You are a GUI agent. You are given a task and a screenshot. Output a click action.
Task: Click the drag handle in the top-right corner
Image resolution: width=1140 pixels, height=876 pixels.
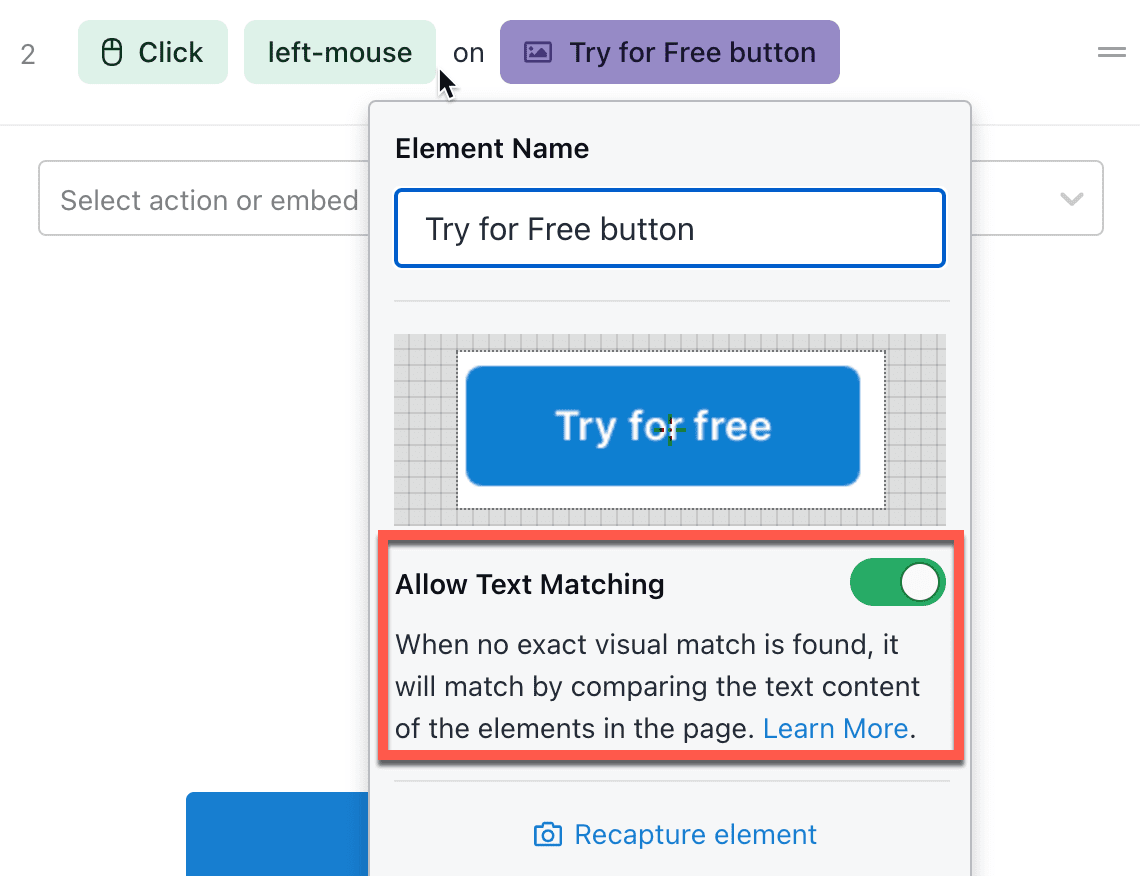click(x=1111, y=51)
